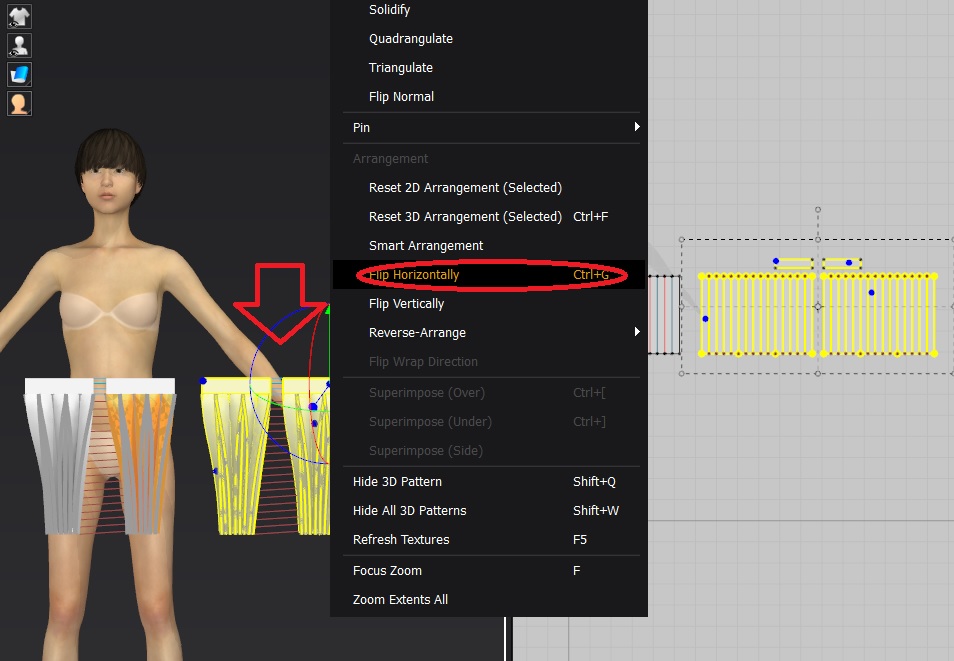The image size is (954, 661).
Task: Select Refresh Textures menu item
Action: [x=490, y=539]
